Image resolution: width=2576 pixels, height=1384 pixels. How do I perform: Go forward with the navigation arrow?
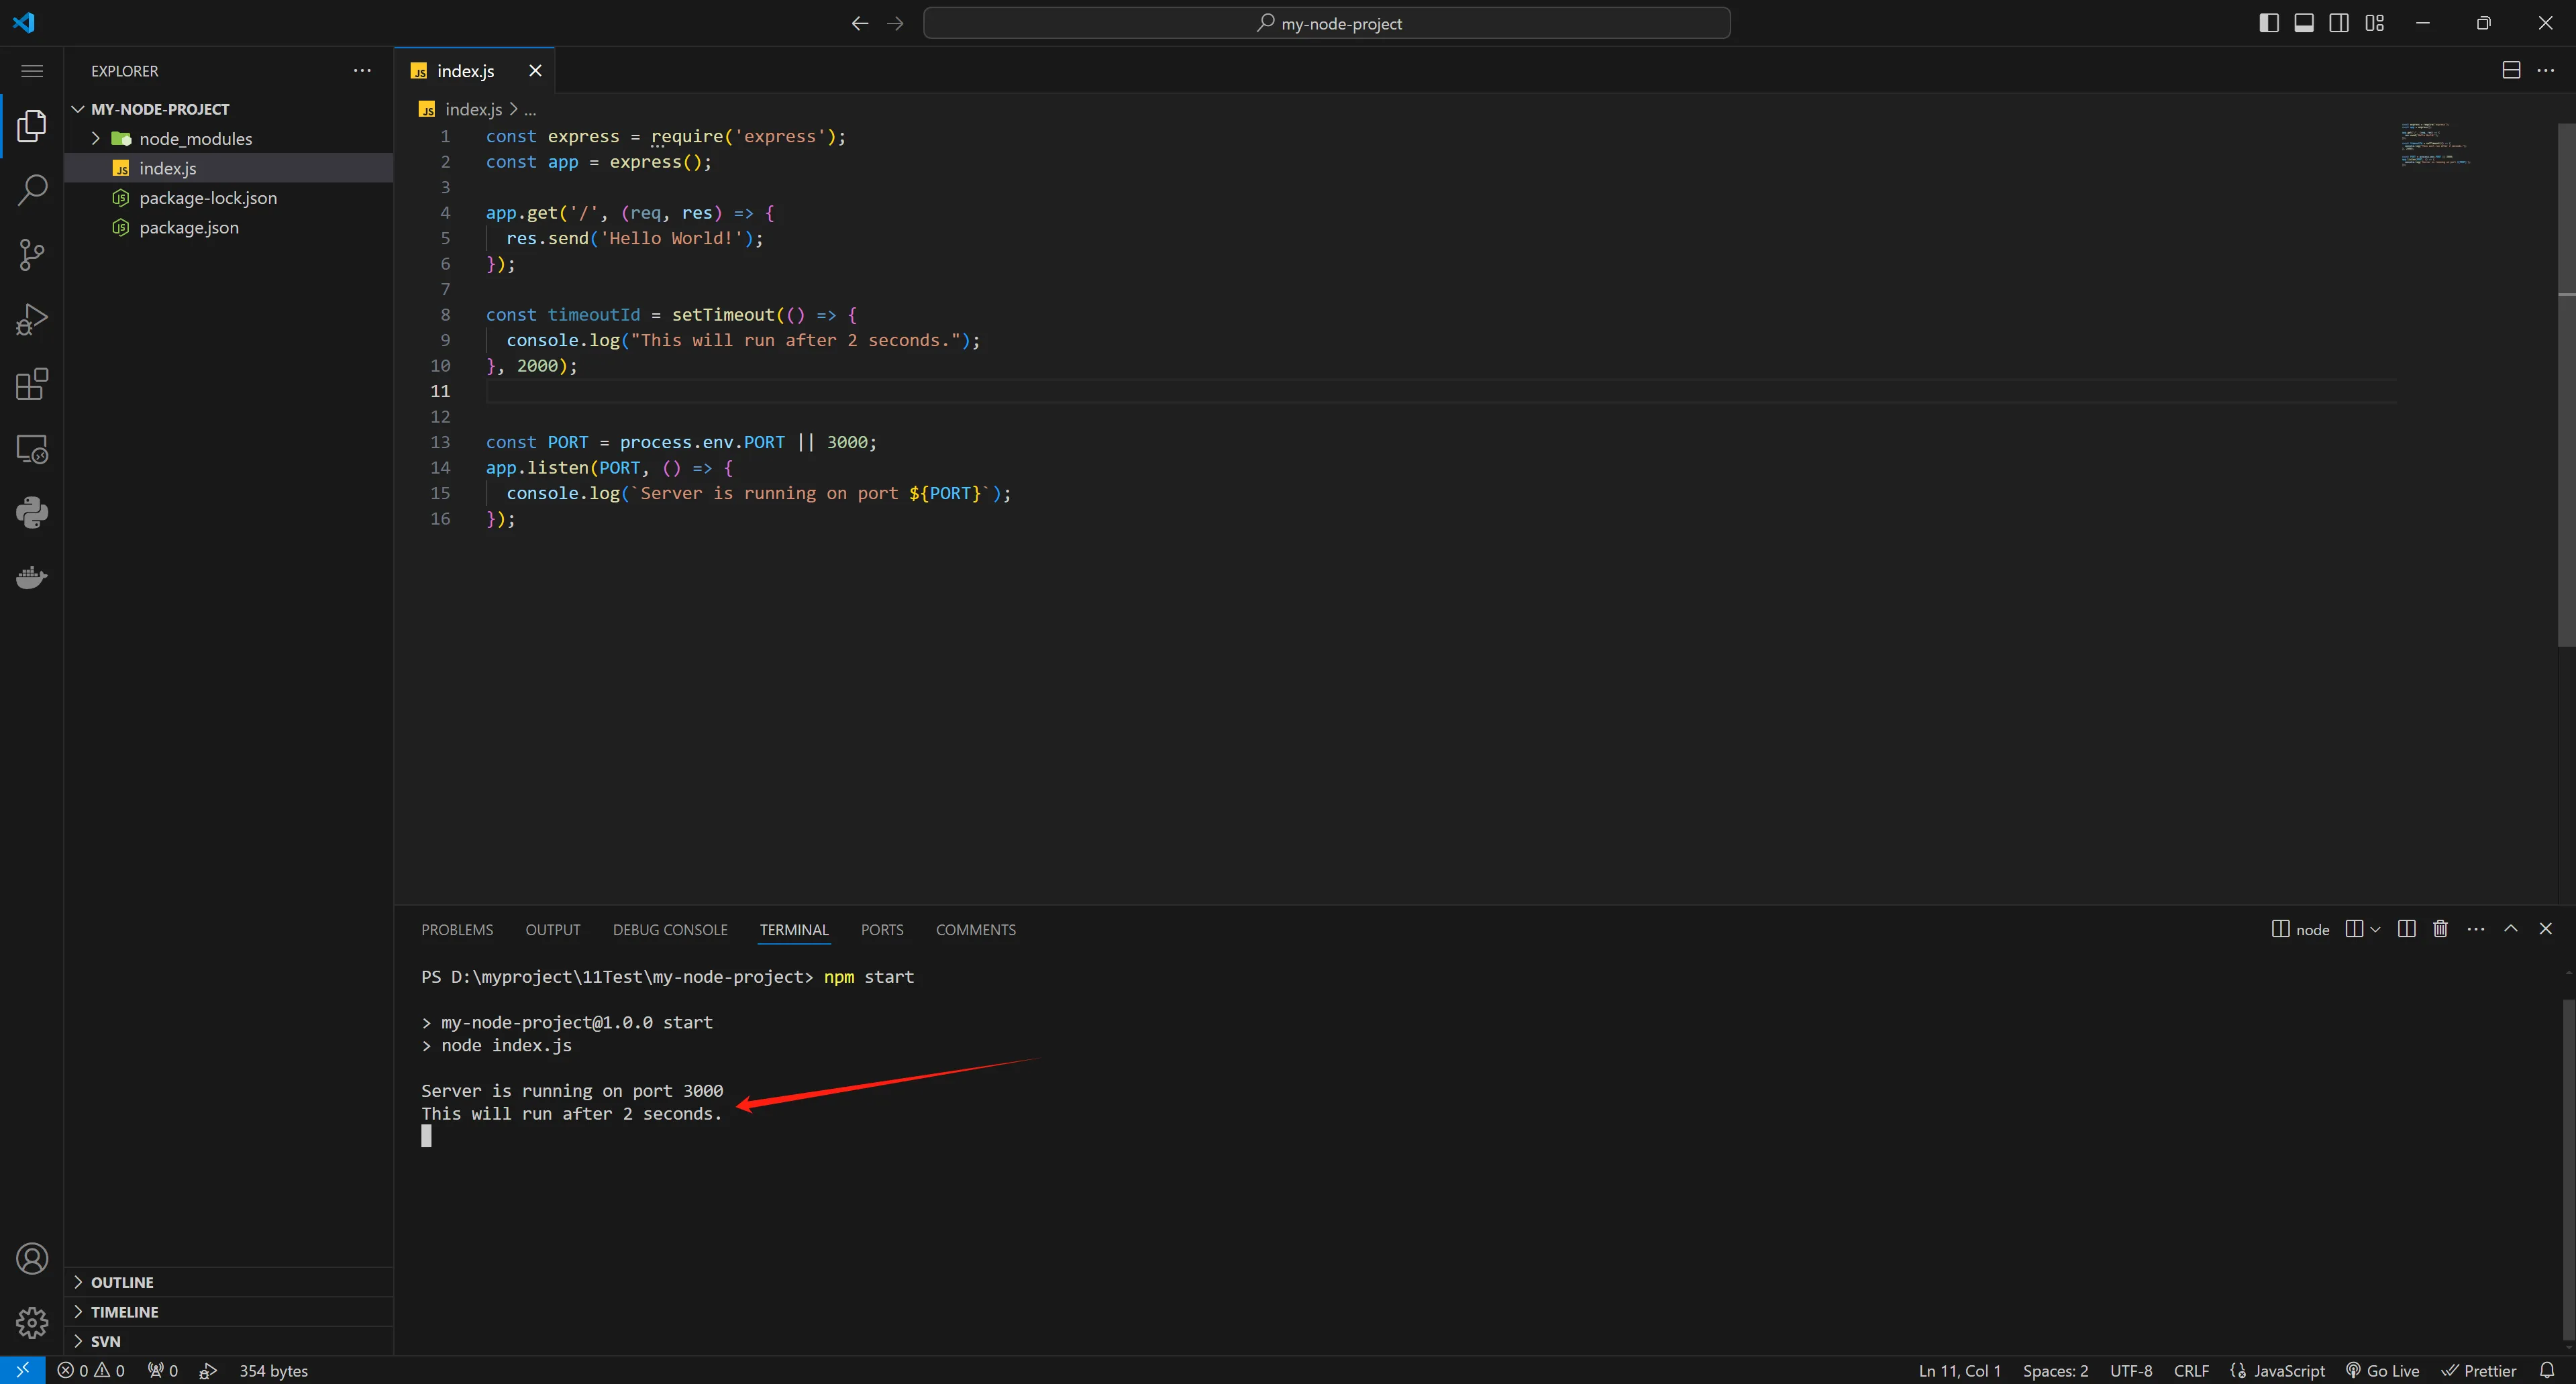click(895, 23)
